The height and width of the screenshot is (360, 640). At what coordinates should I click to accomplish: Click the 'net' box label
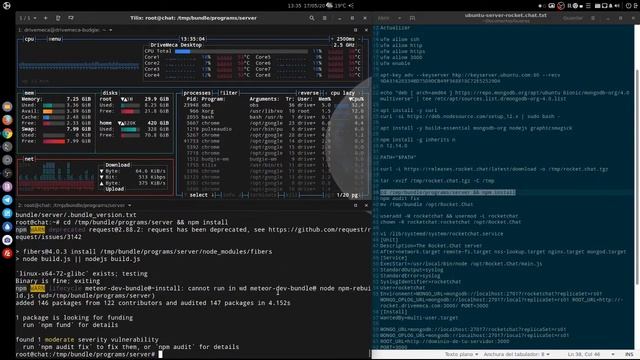[29, 159]
